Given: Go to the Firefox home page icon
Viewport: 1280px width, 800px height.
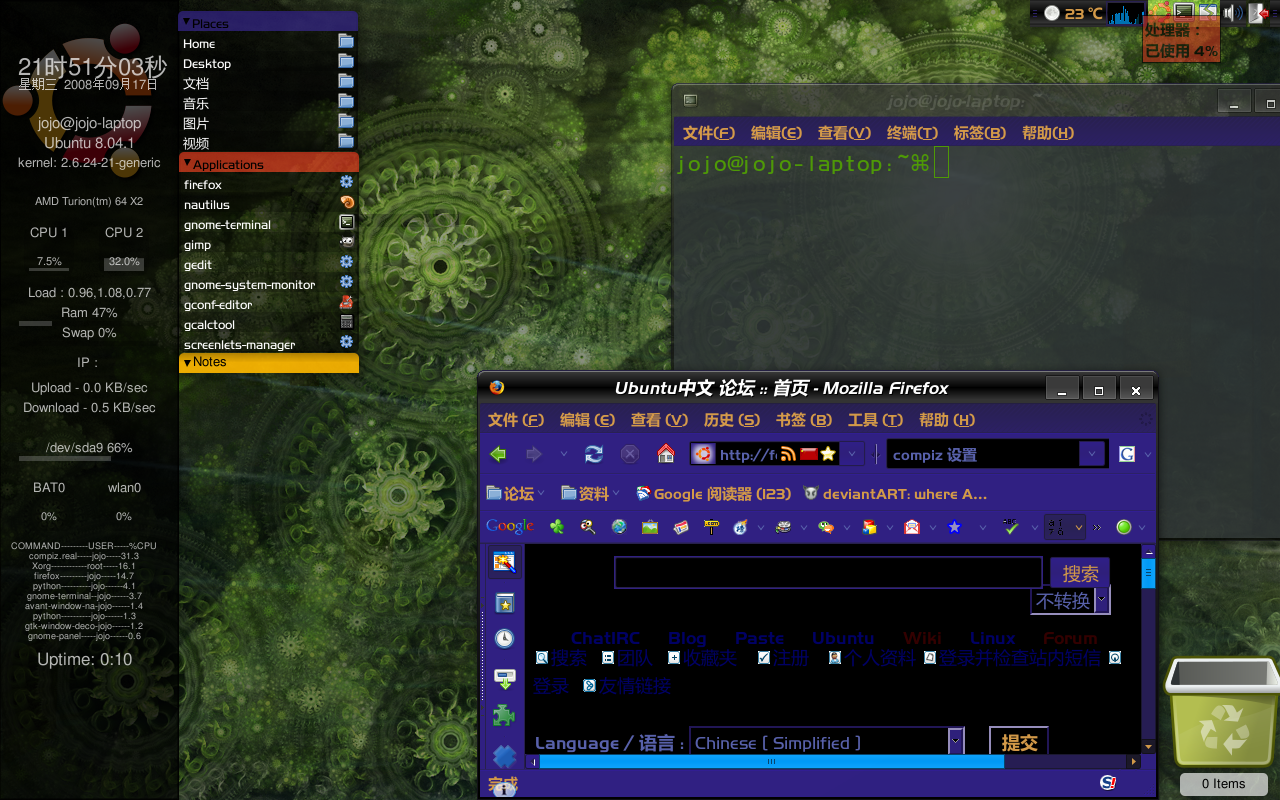Looking at the screenshot, I should pyautogui.click(x=666, y=455).
